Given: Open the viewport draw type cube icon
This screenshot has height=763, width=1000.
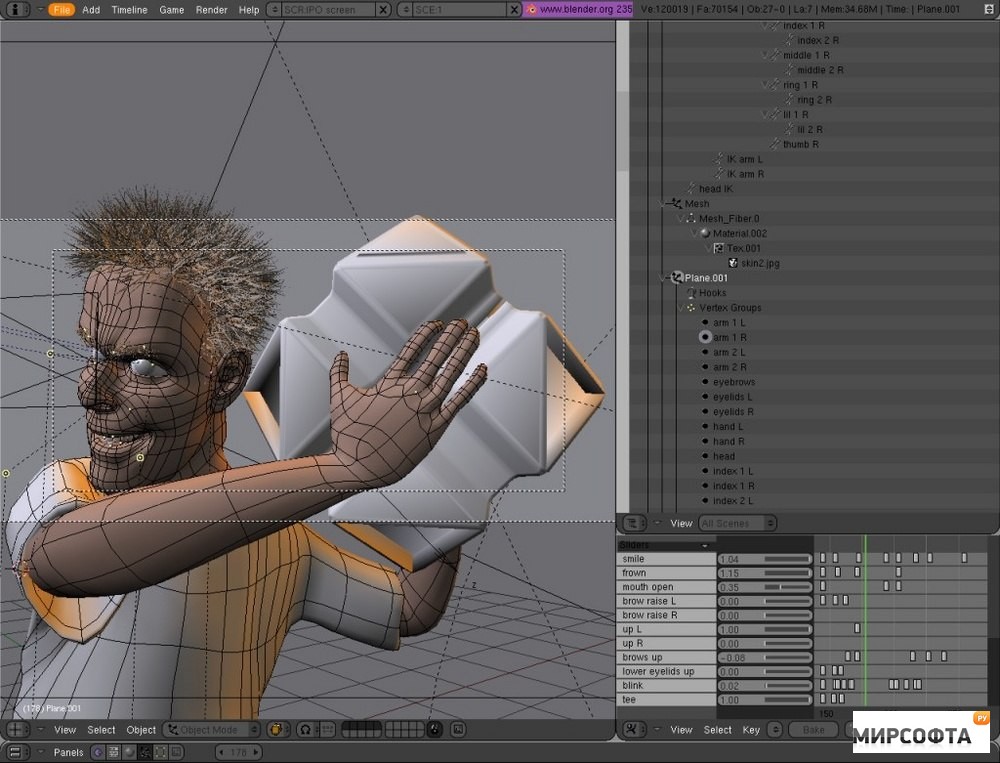Looking at the screenshot, I should pyautogui.click(x=278, y=729).
